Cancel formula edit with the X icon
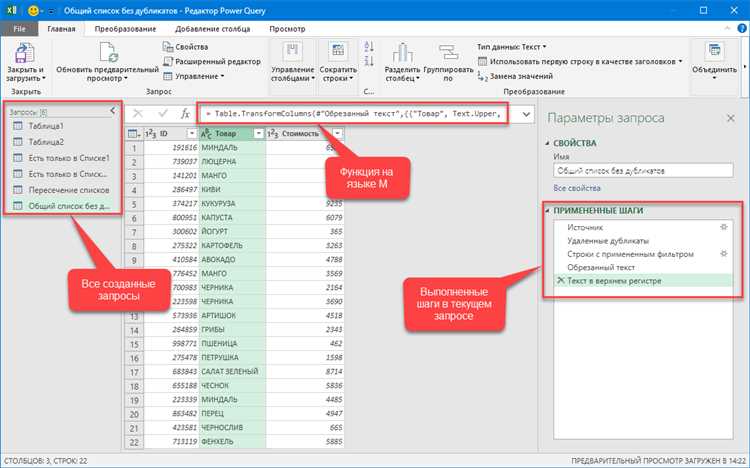Screen dimensions: 750x468 coord(138,113)
